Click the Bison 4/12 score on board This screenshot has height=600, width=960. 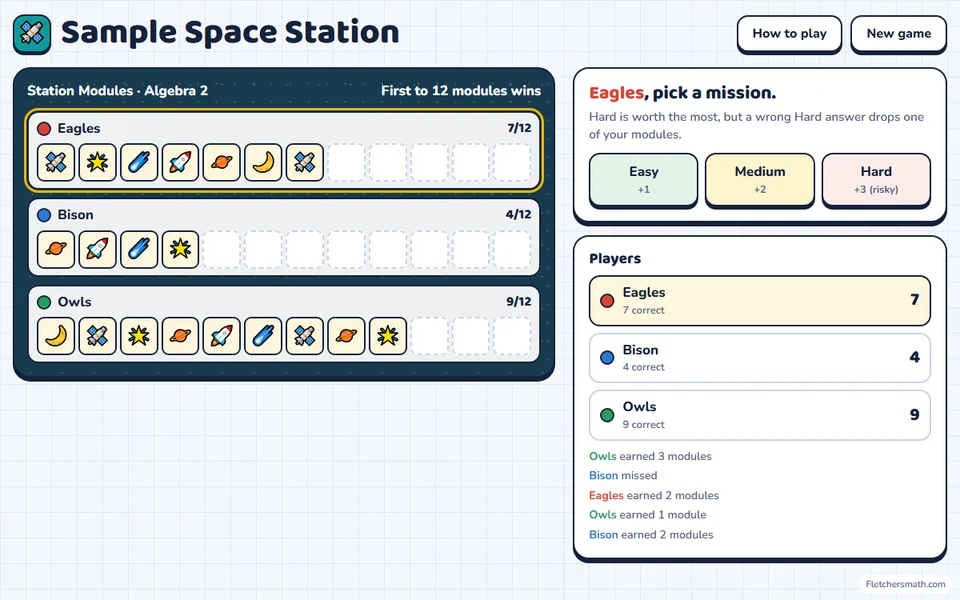pos(519,215)
